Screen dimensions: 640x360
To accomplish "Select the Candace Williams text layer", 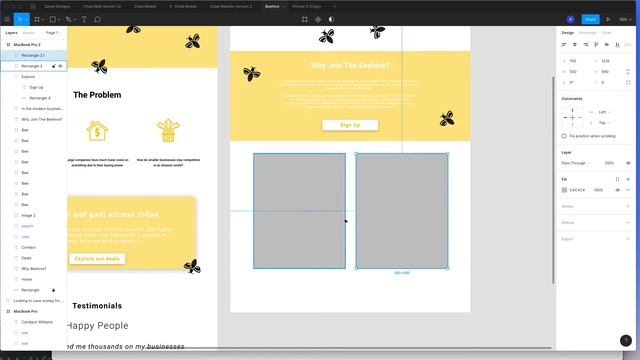I will (x=34, y=322).
